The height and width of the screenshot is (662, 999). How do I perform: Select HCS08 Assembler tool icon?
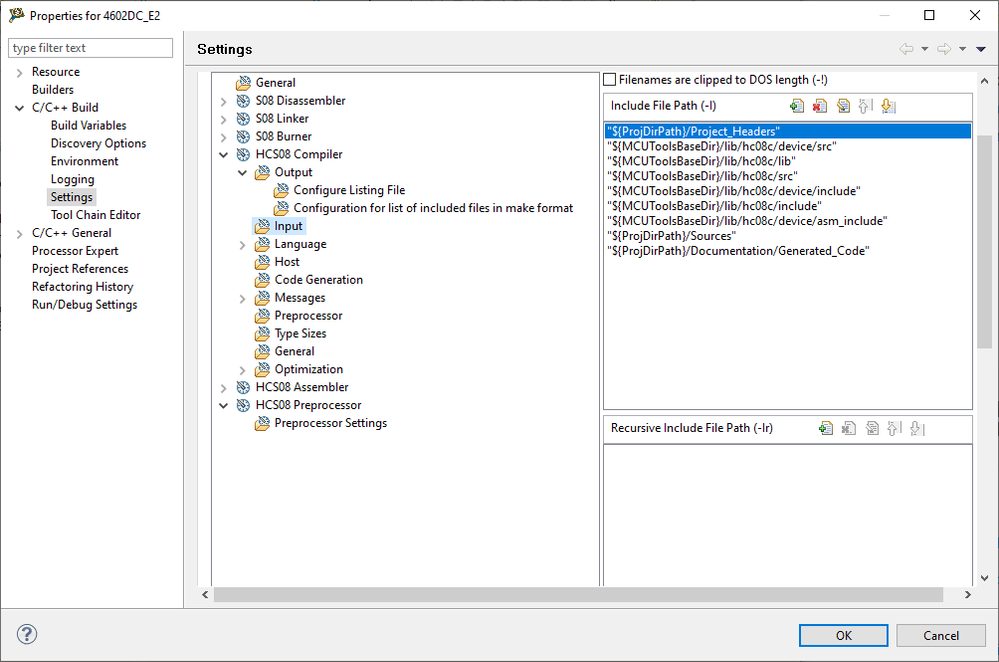(x=243, y=387)
